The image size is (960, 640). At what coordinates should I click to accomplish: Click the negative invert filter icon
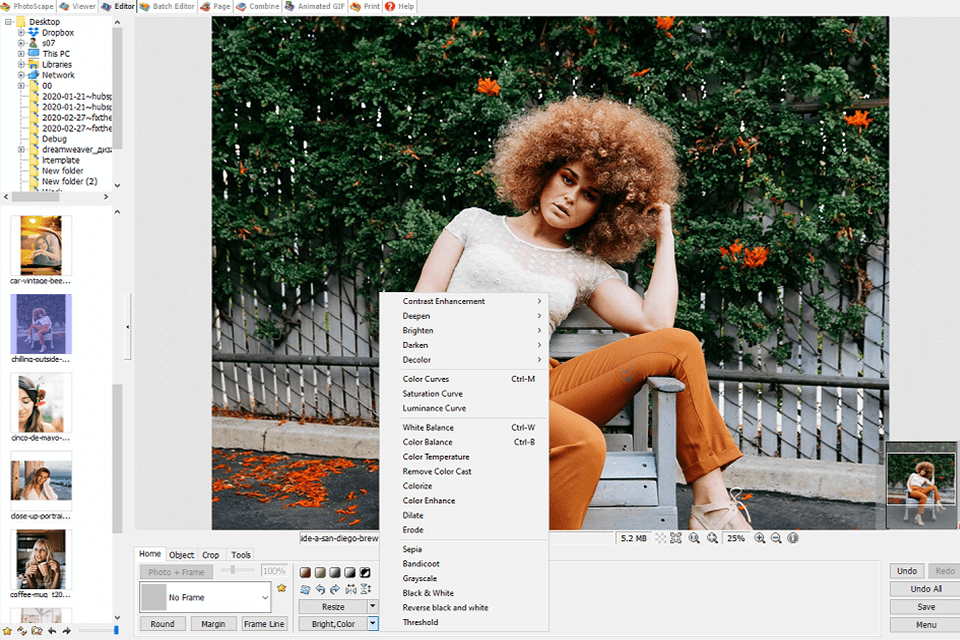pyautogui.click(x=366, y=572)
